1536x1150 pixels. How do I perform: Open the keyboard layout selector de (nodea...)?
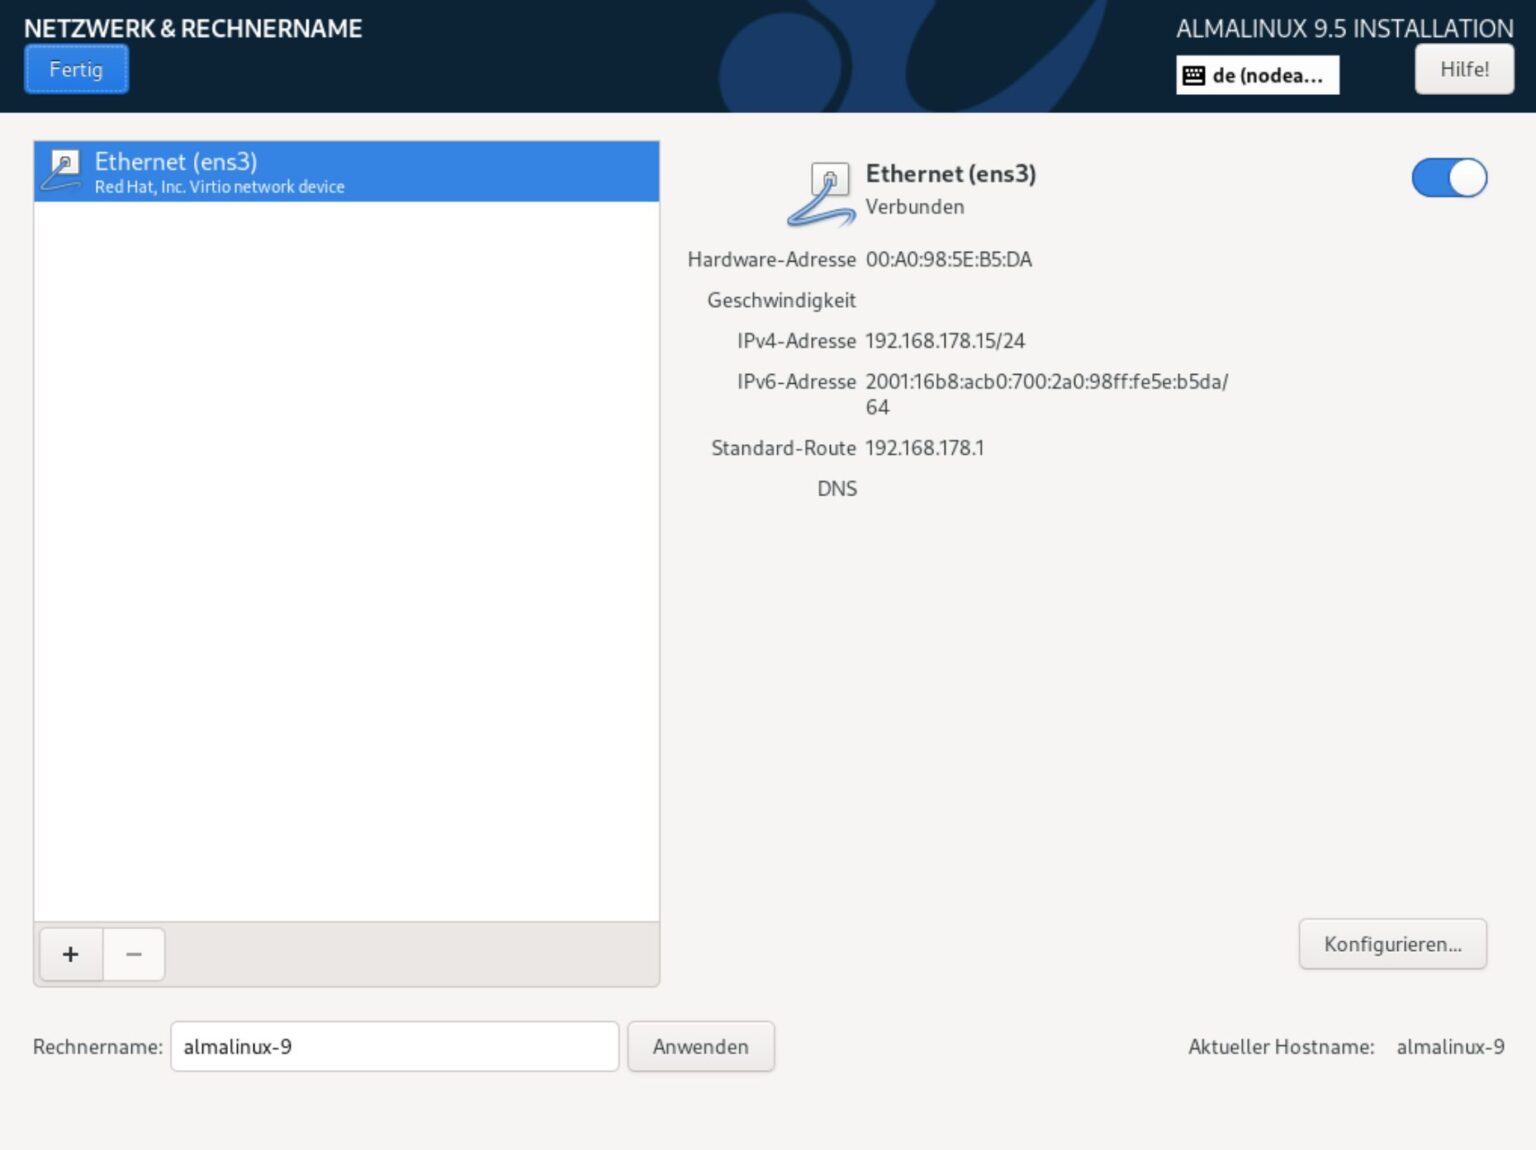pos(1257,73)
